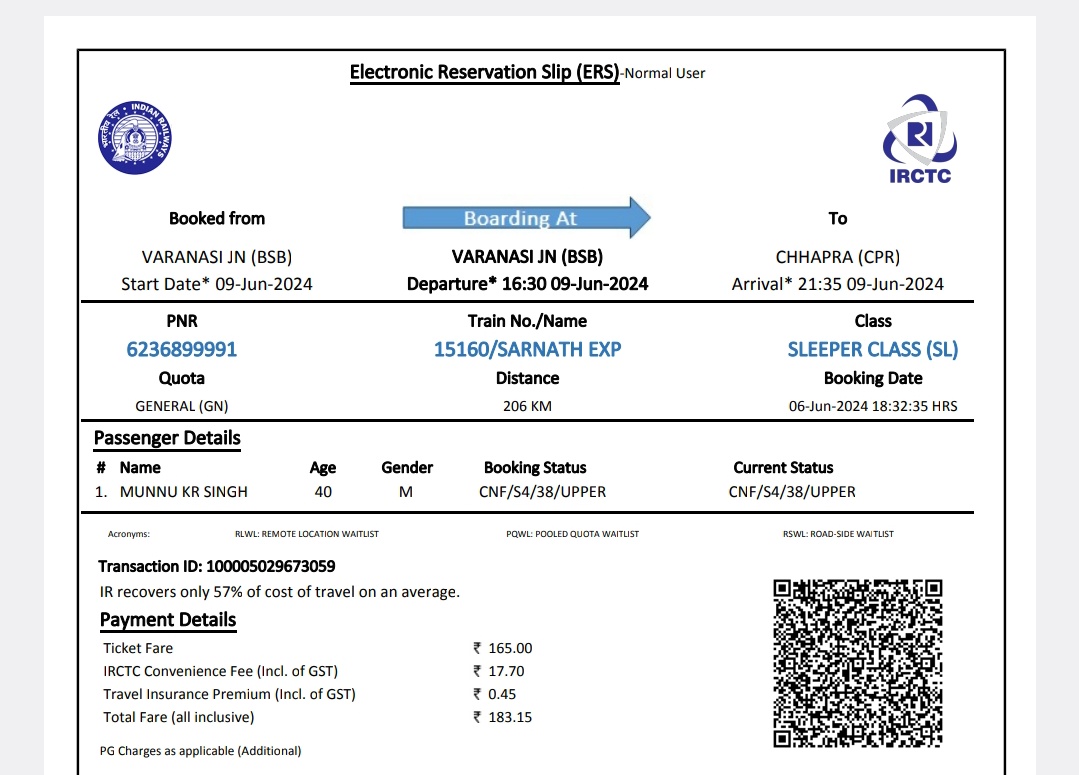
Task: Click the 'Booking Date' label
Action: pyautogui.click(x=873, y=379)
